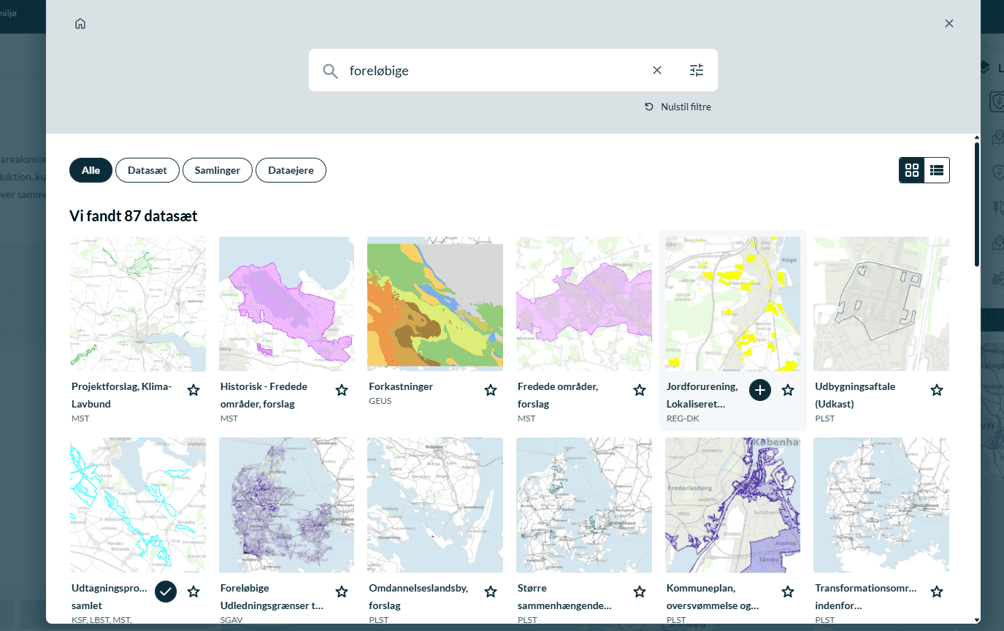Click the search magnifier icon
This screenshot has height=631, width=1004.
pos(330,70)
